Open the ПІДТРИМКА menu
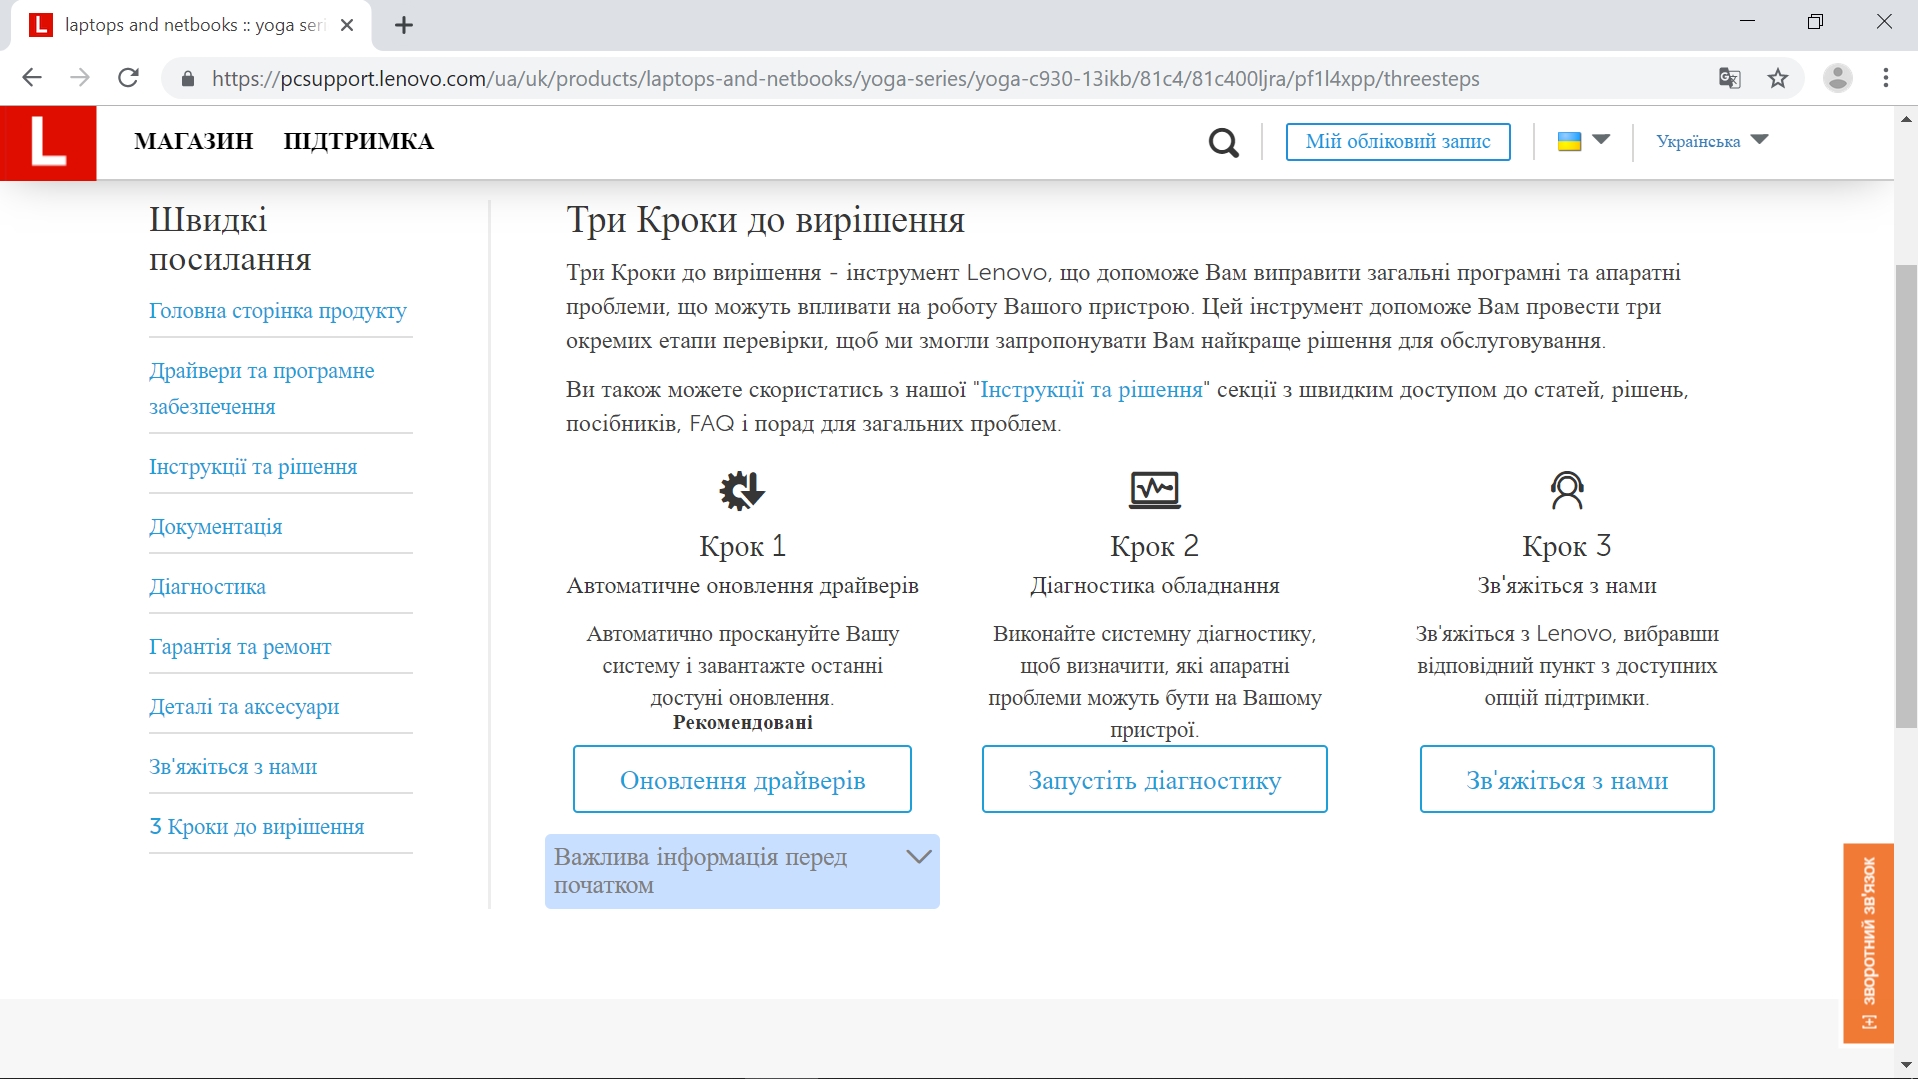Image resolution: width=1918 pixels, height=1079 pixels. click(358, 141)
